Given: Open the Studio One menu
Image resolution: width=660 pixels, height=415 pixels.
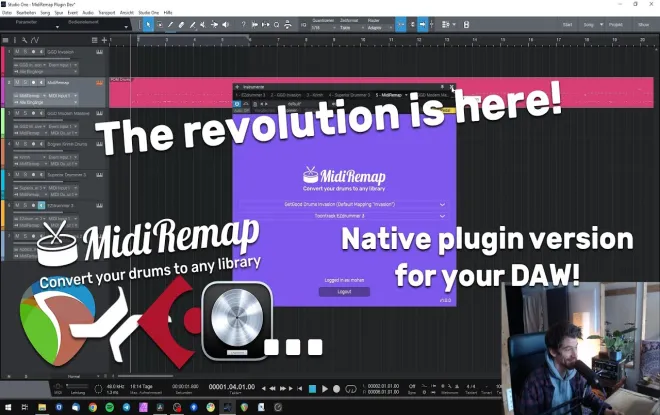Looking at the screenshot, I should pyautogui.click(x=149, y=13).
